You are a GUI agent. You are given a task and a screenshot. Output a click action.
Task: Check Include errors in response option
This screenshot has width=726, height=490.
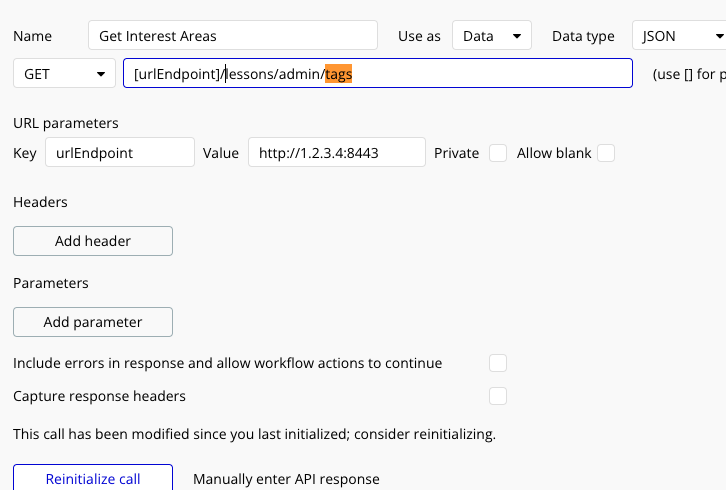[x=498, y=363]
